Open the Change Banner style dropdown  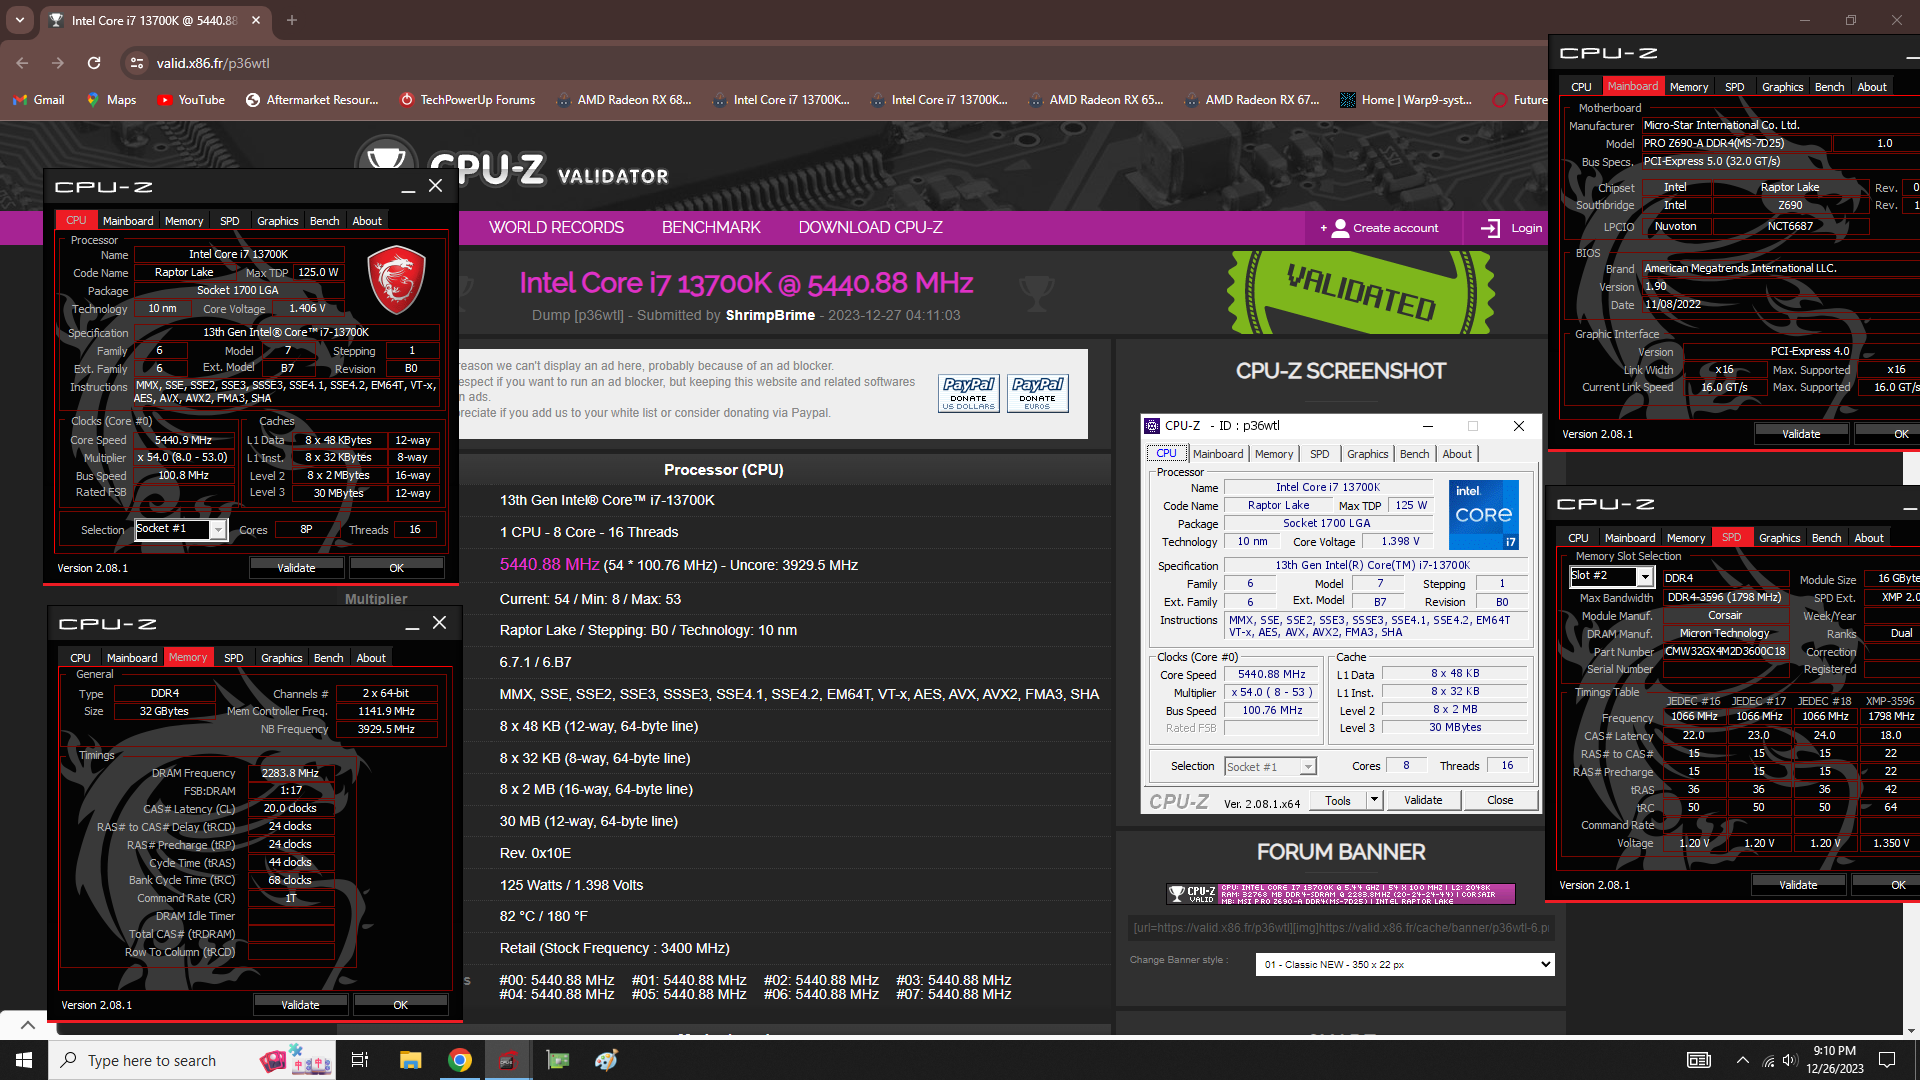[1404, 964]
